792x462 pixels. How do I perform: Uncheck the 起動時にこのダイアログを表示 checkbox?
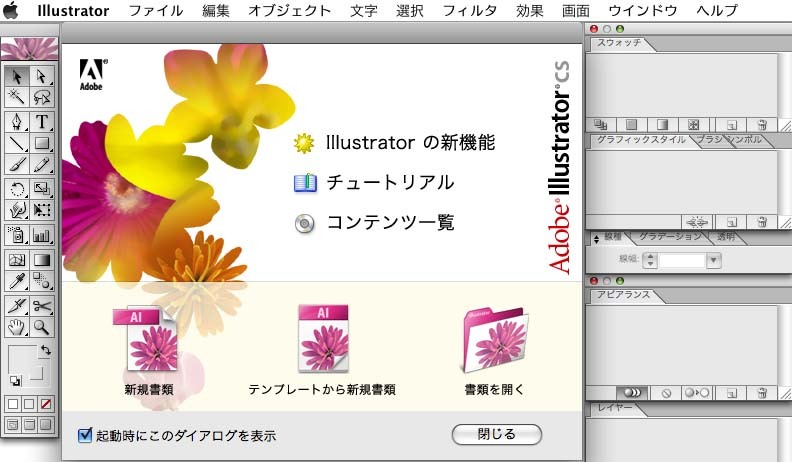[85, 434]
